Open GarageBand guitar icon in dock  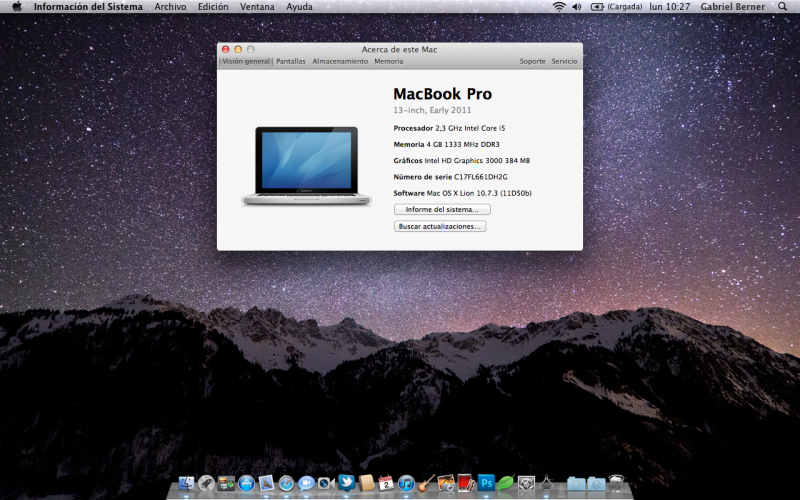coord(426,483)
